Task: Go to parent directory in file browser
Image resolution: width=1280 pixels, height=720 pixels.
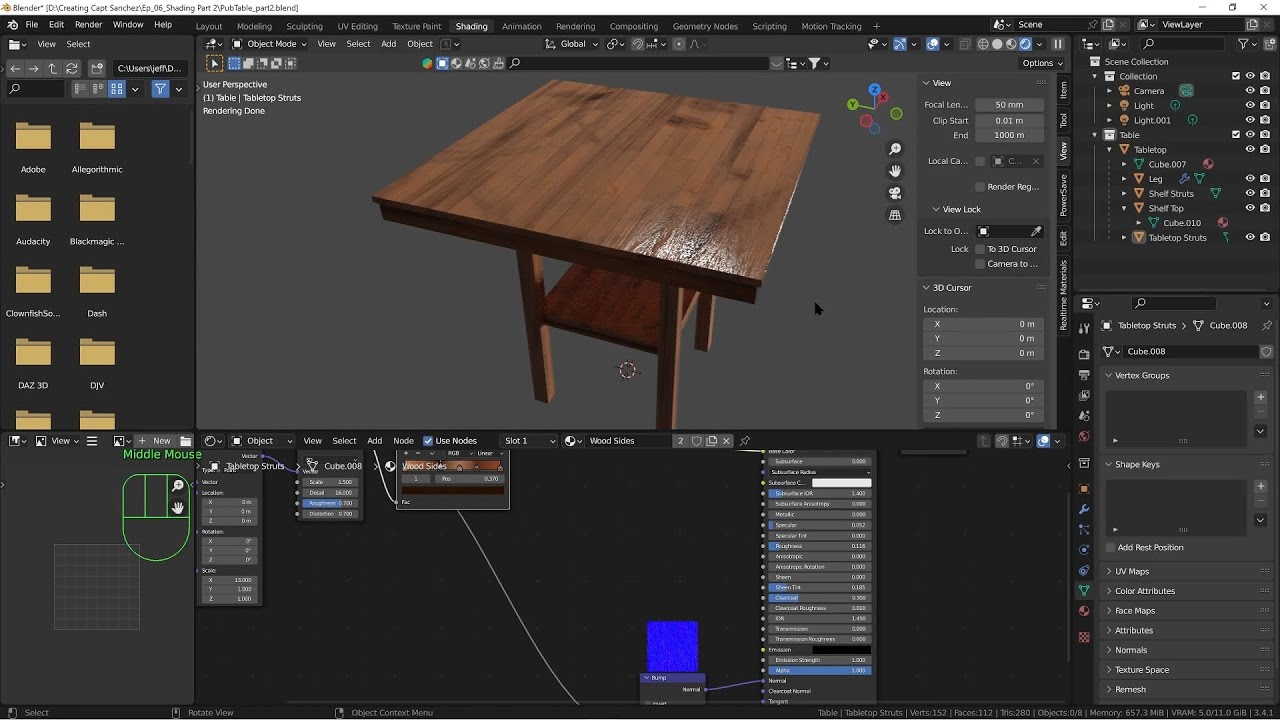Action: 53,68
